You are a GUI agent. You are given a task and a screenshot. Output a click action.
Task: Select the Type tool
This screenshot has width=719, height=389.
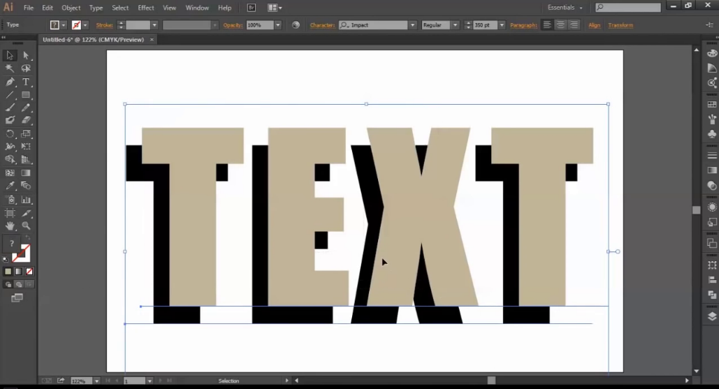point(26,82)
